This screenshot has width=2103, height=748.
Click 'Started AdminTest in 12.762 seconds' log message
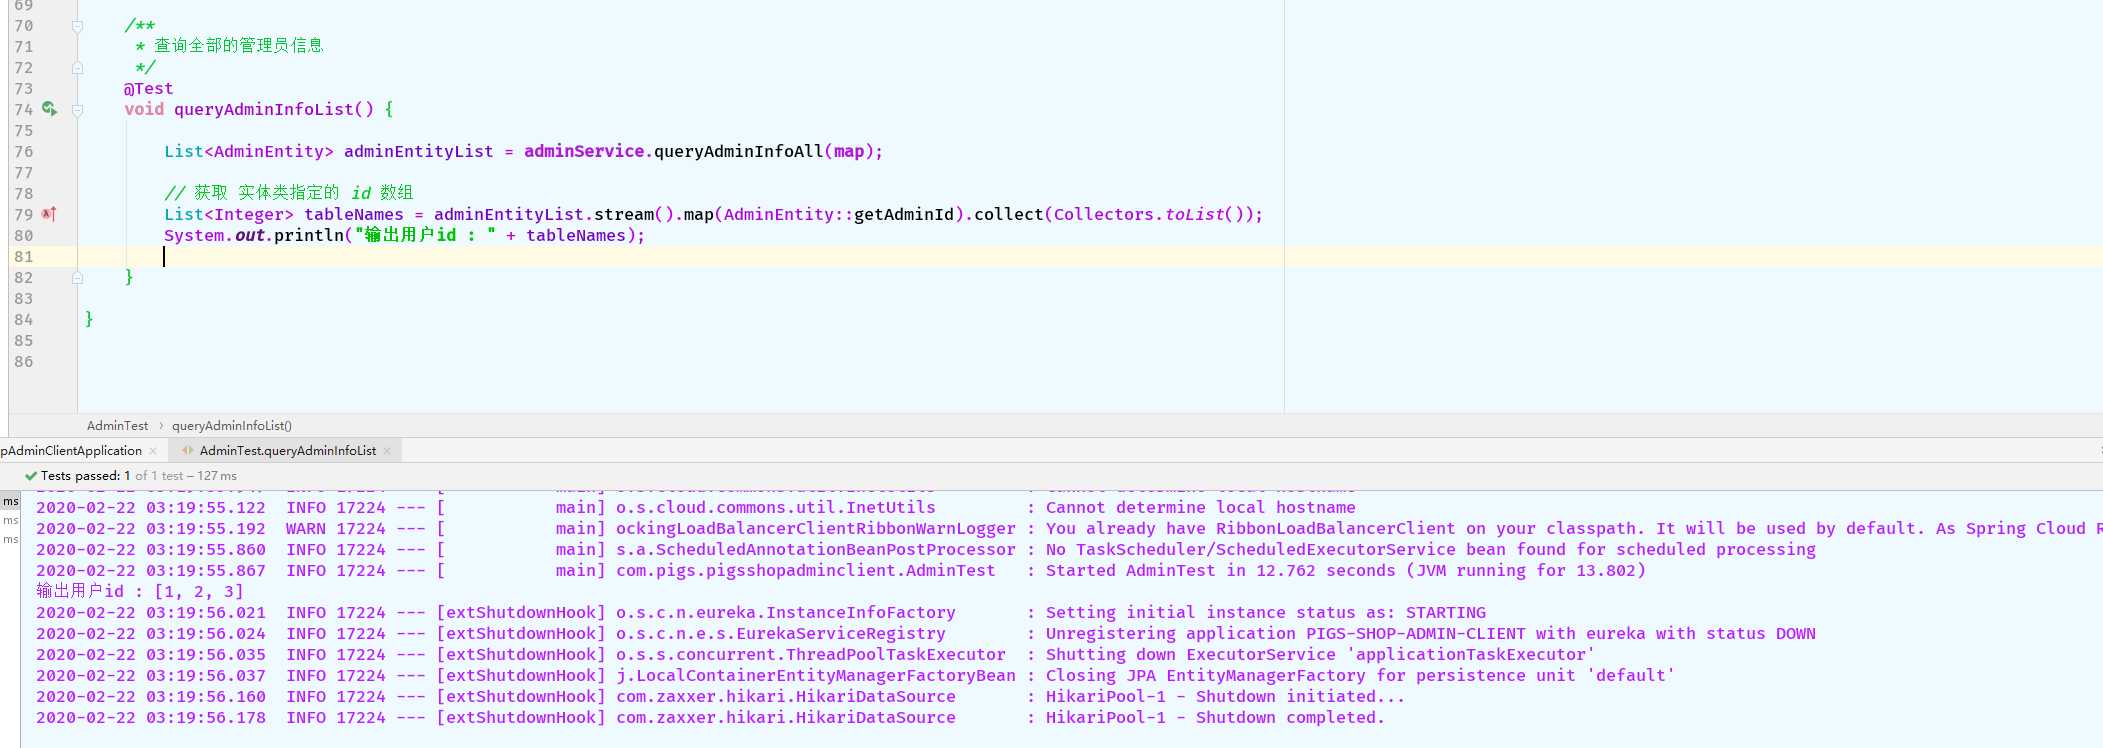pos(1345,571)
